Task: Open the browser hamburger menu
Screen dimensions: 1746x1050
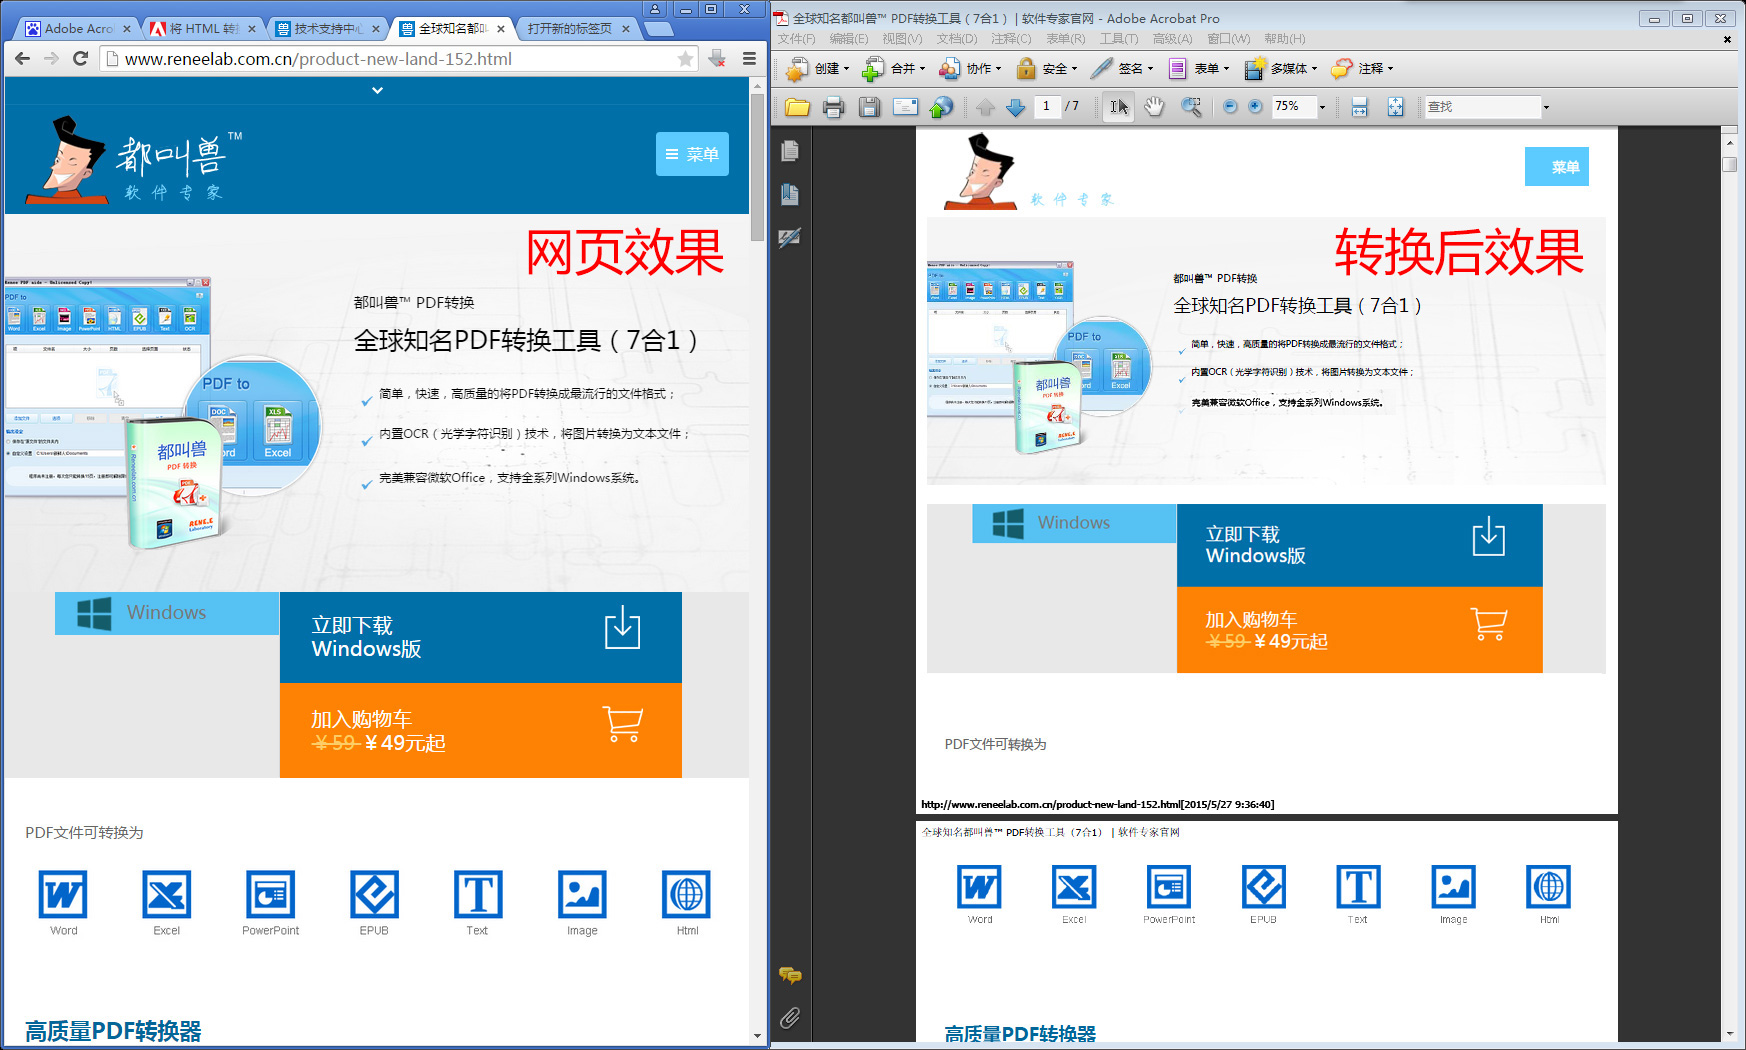Action: pos(749,59)
